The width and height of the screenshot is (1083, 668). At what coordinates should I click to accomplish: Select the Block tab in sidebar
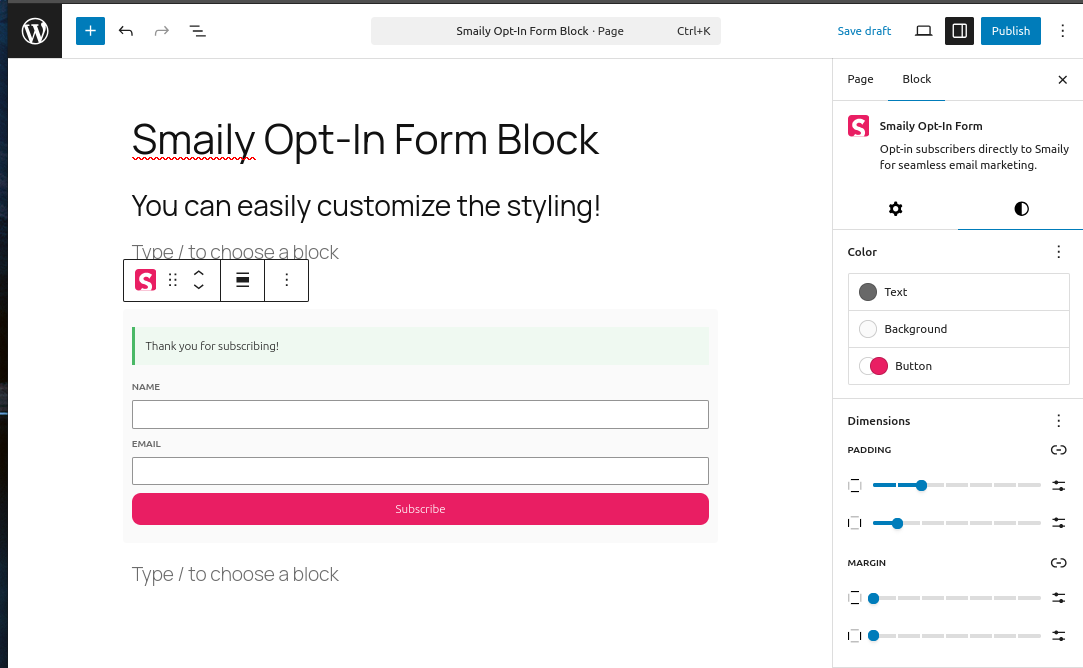pyautogui.click(x=916, y=79)
